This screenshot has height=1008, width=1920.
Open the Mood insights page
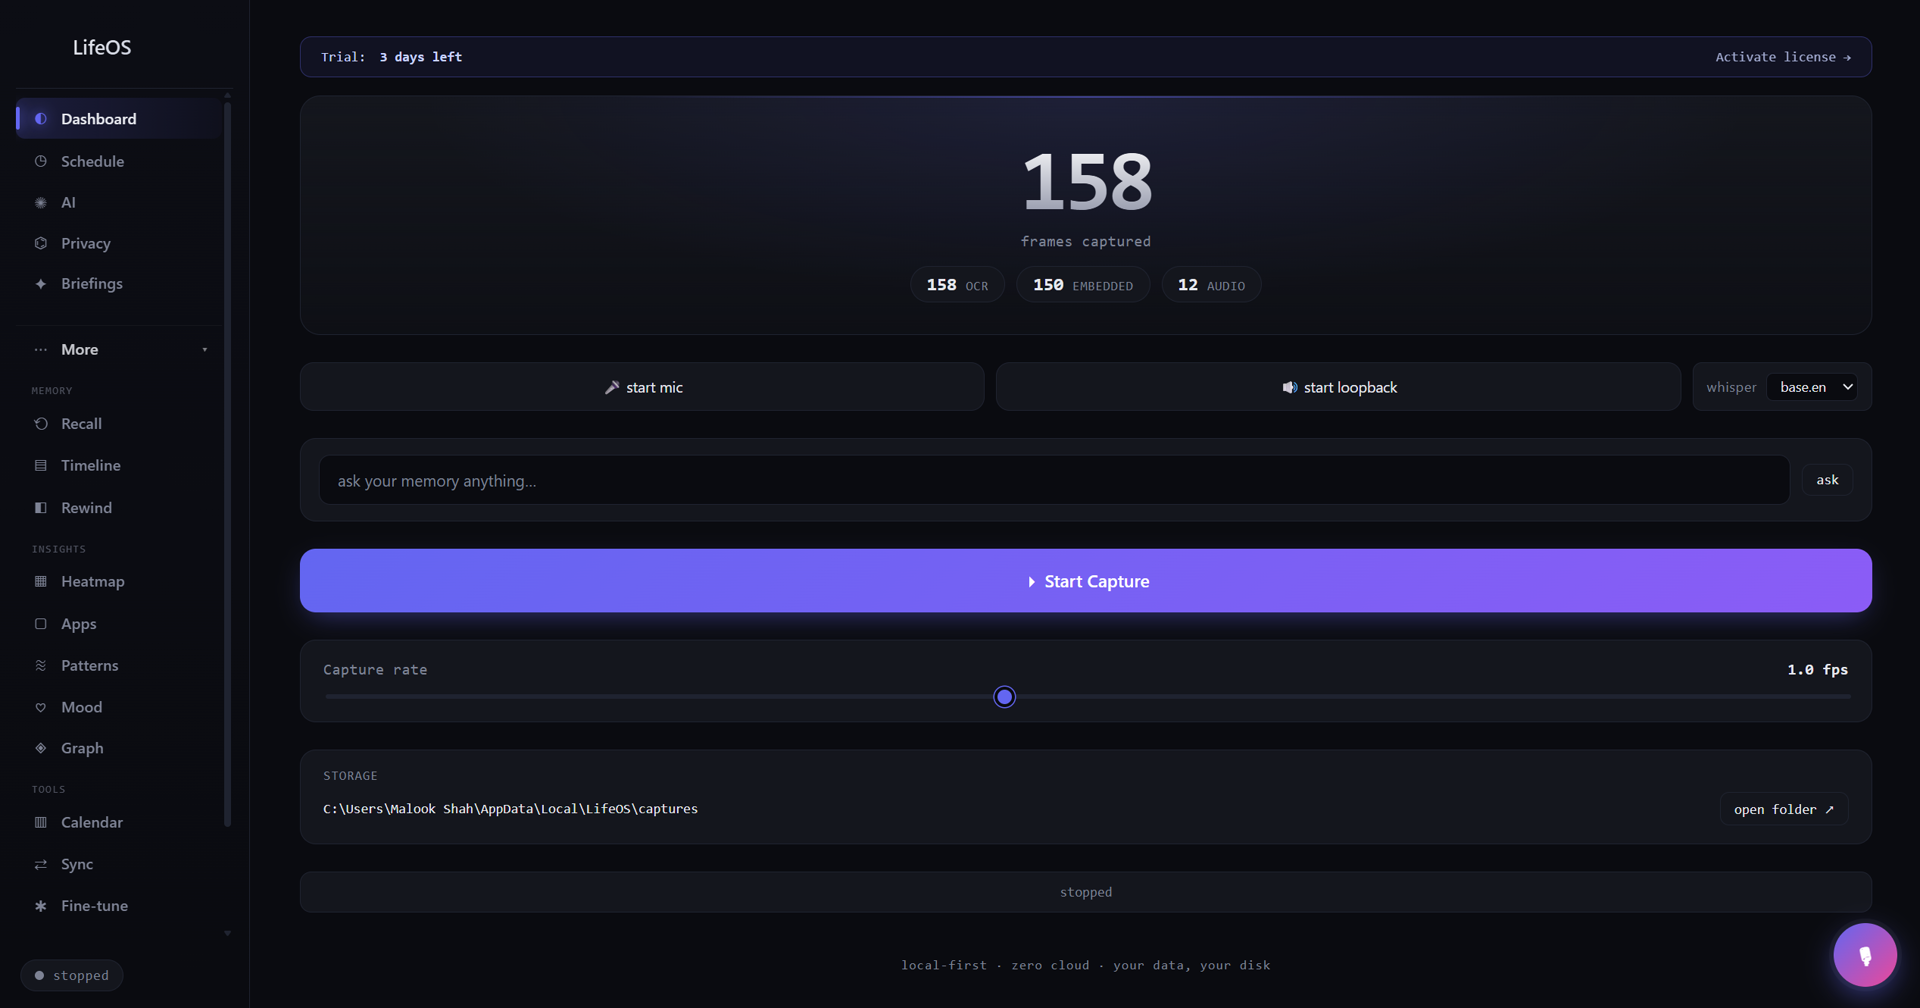click(x=119, y=708)
